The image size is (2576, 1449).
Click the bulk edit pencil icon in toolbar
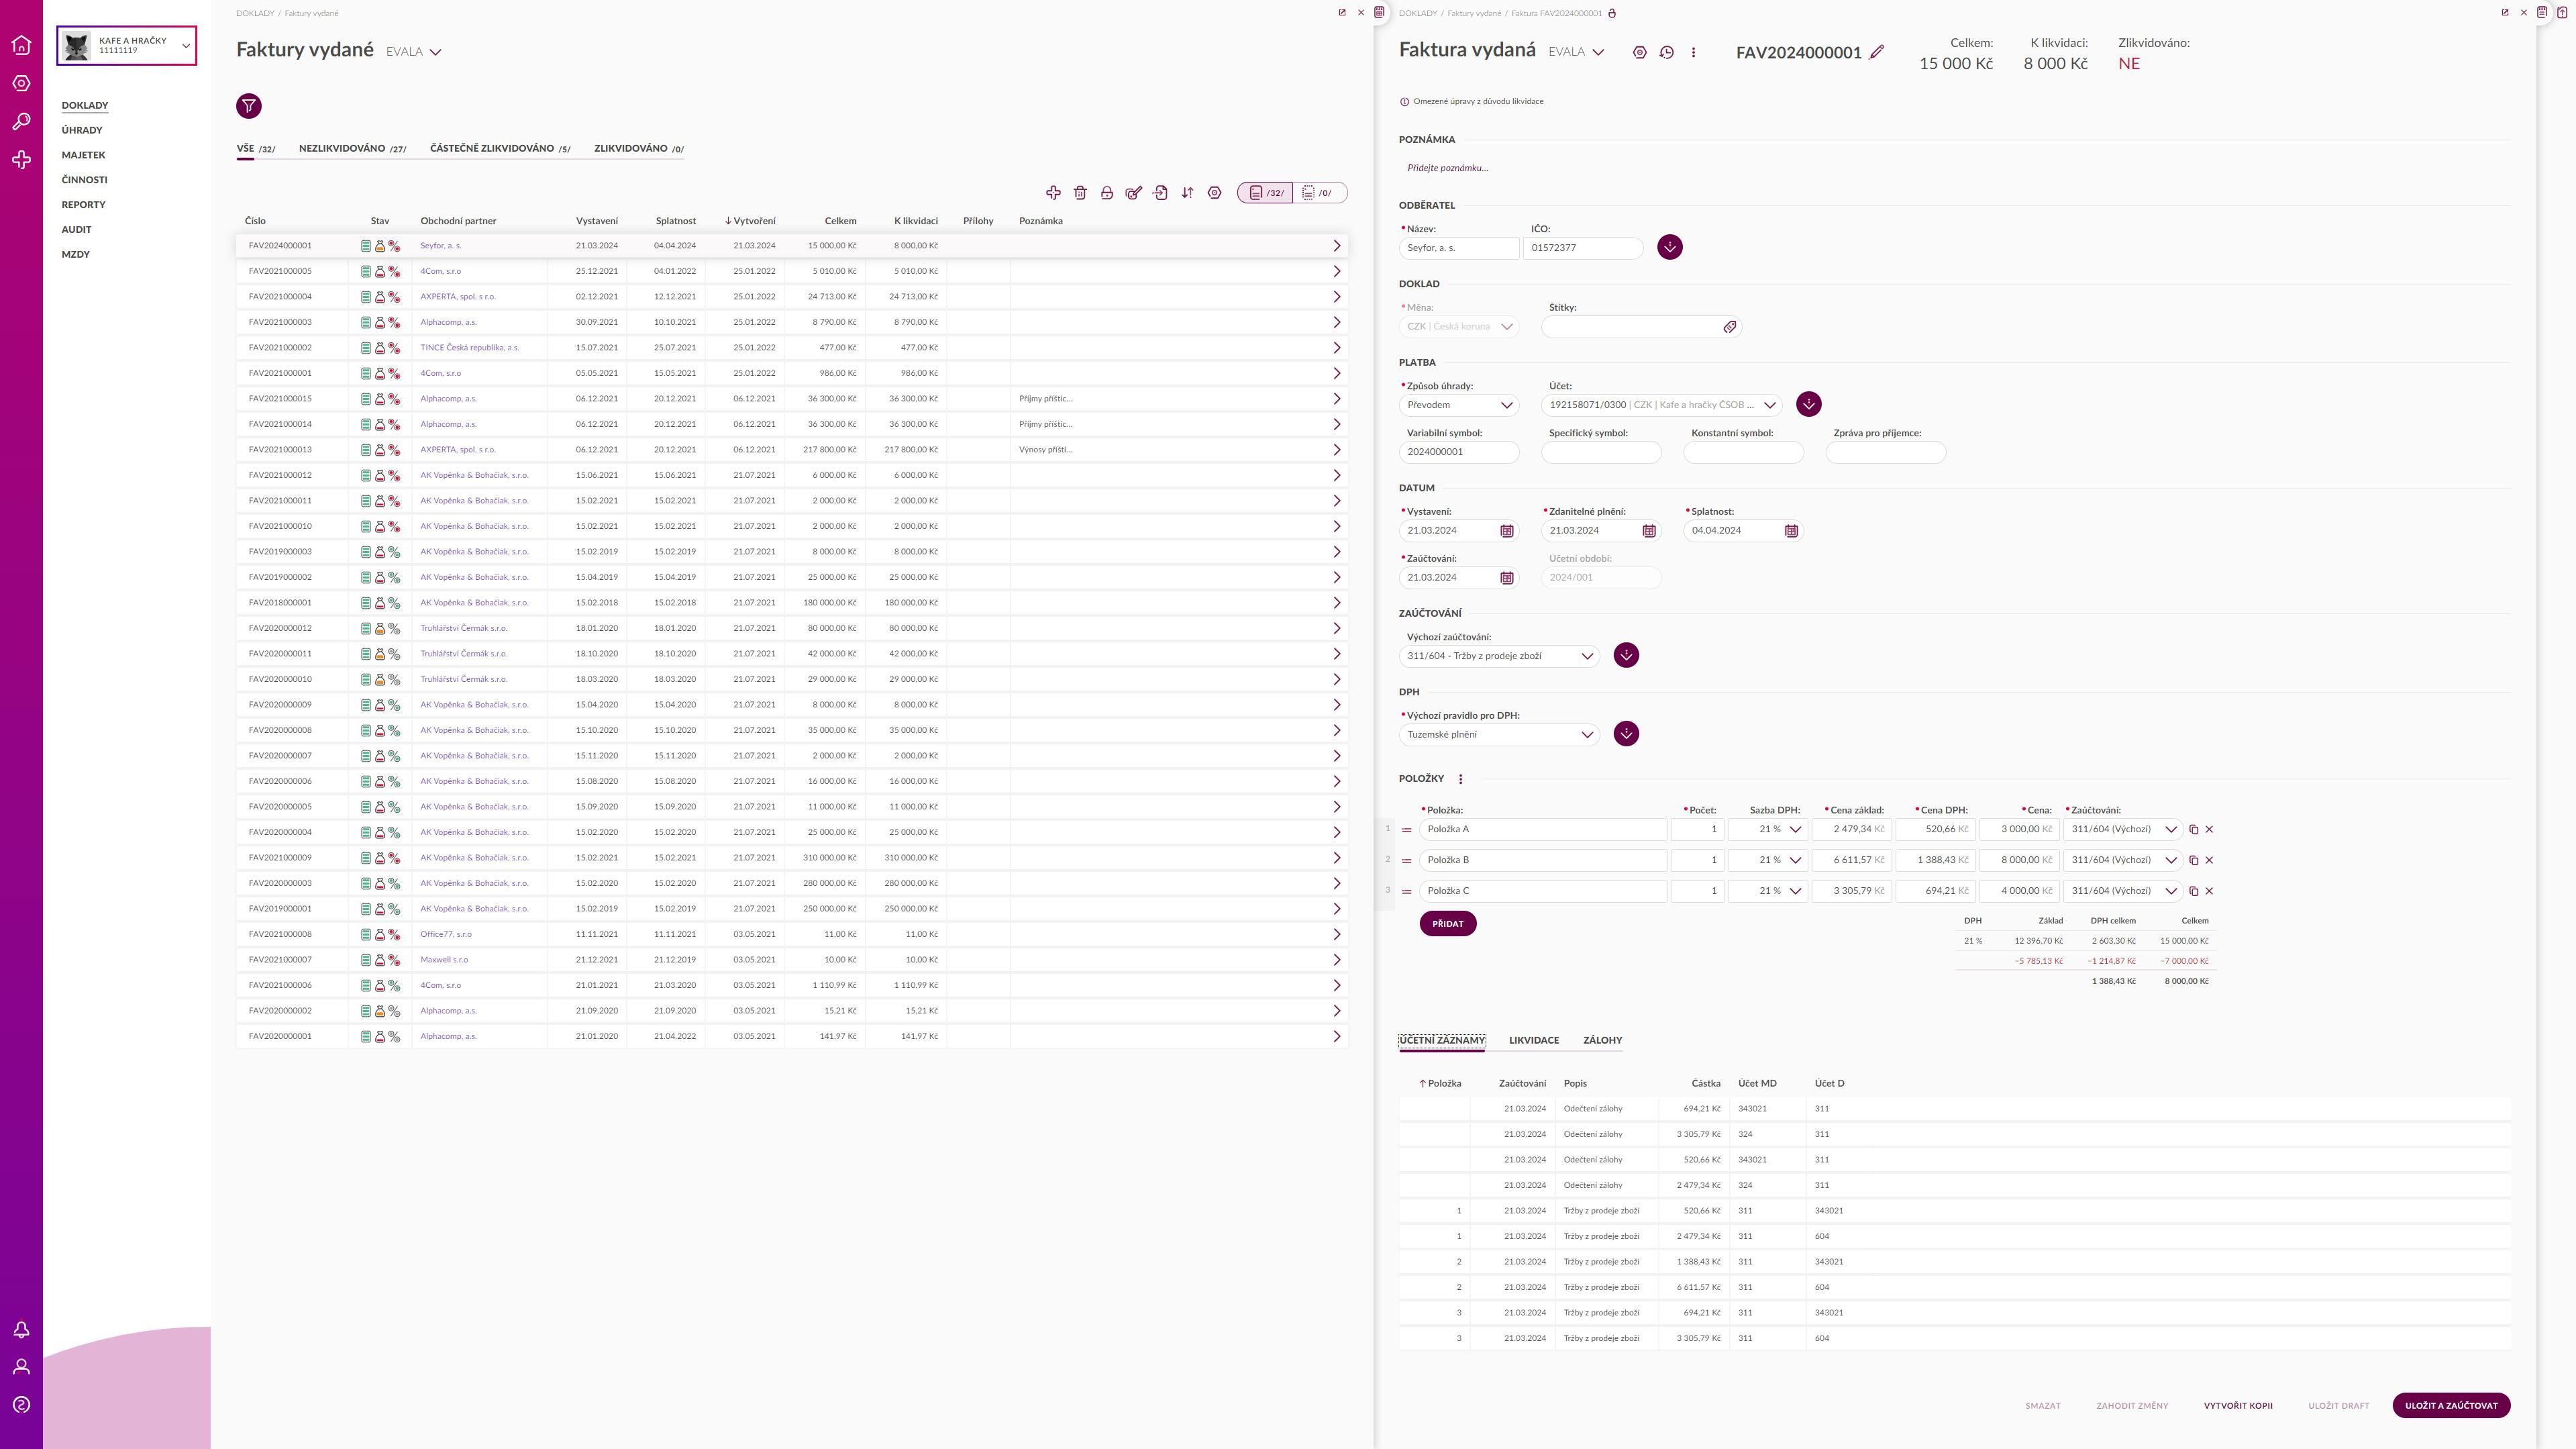coord(1133,193)
